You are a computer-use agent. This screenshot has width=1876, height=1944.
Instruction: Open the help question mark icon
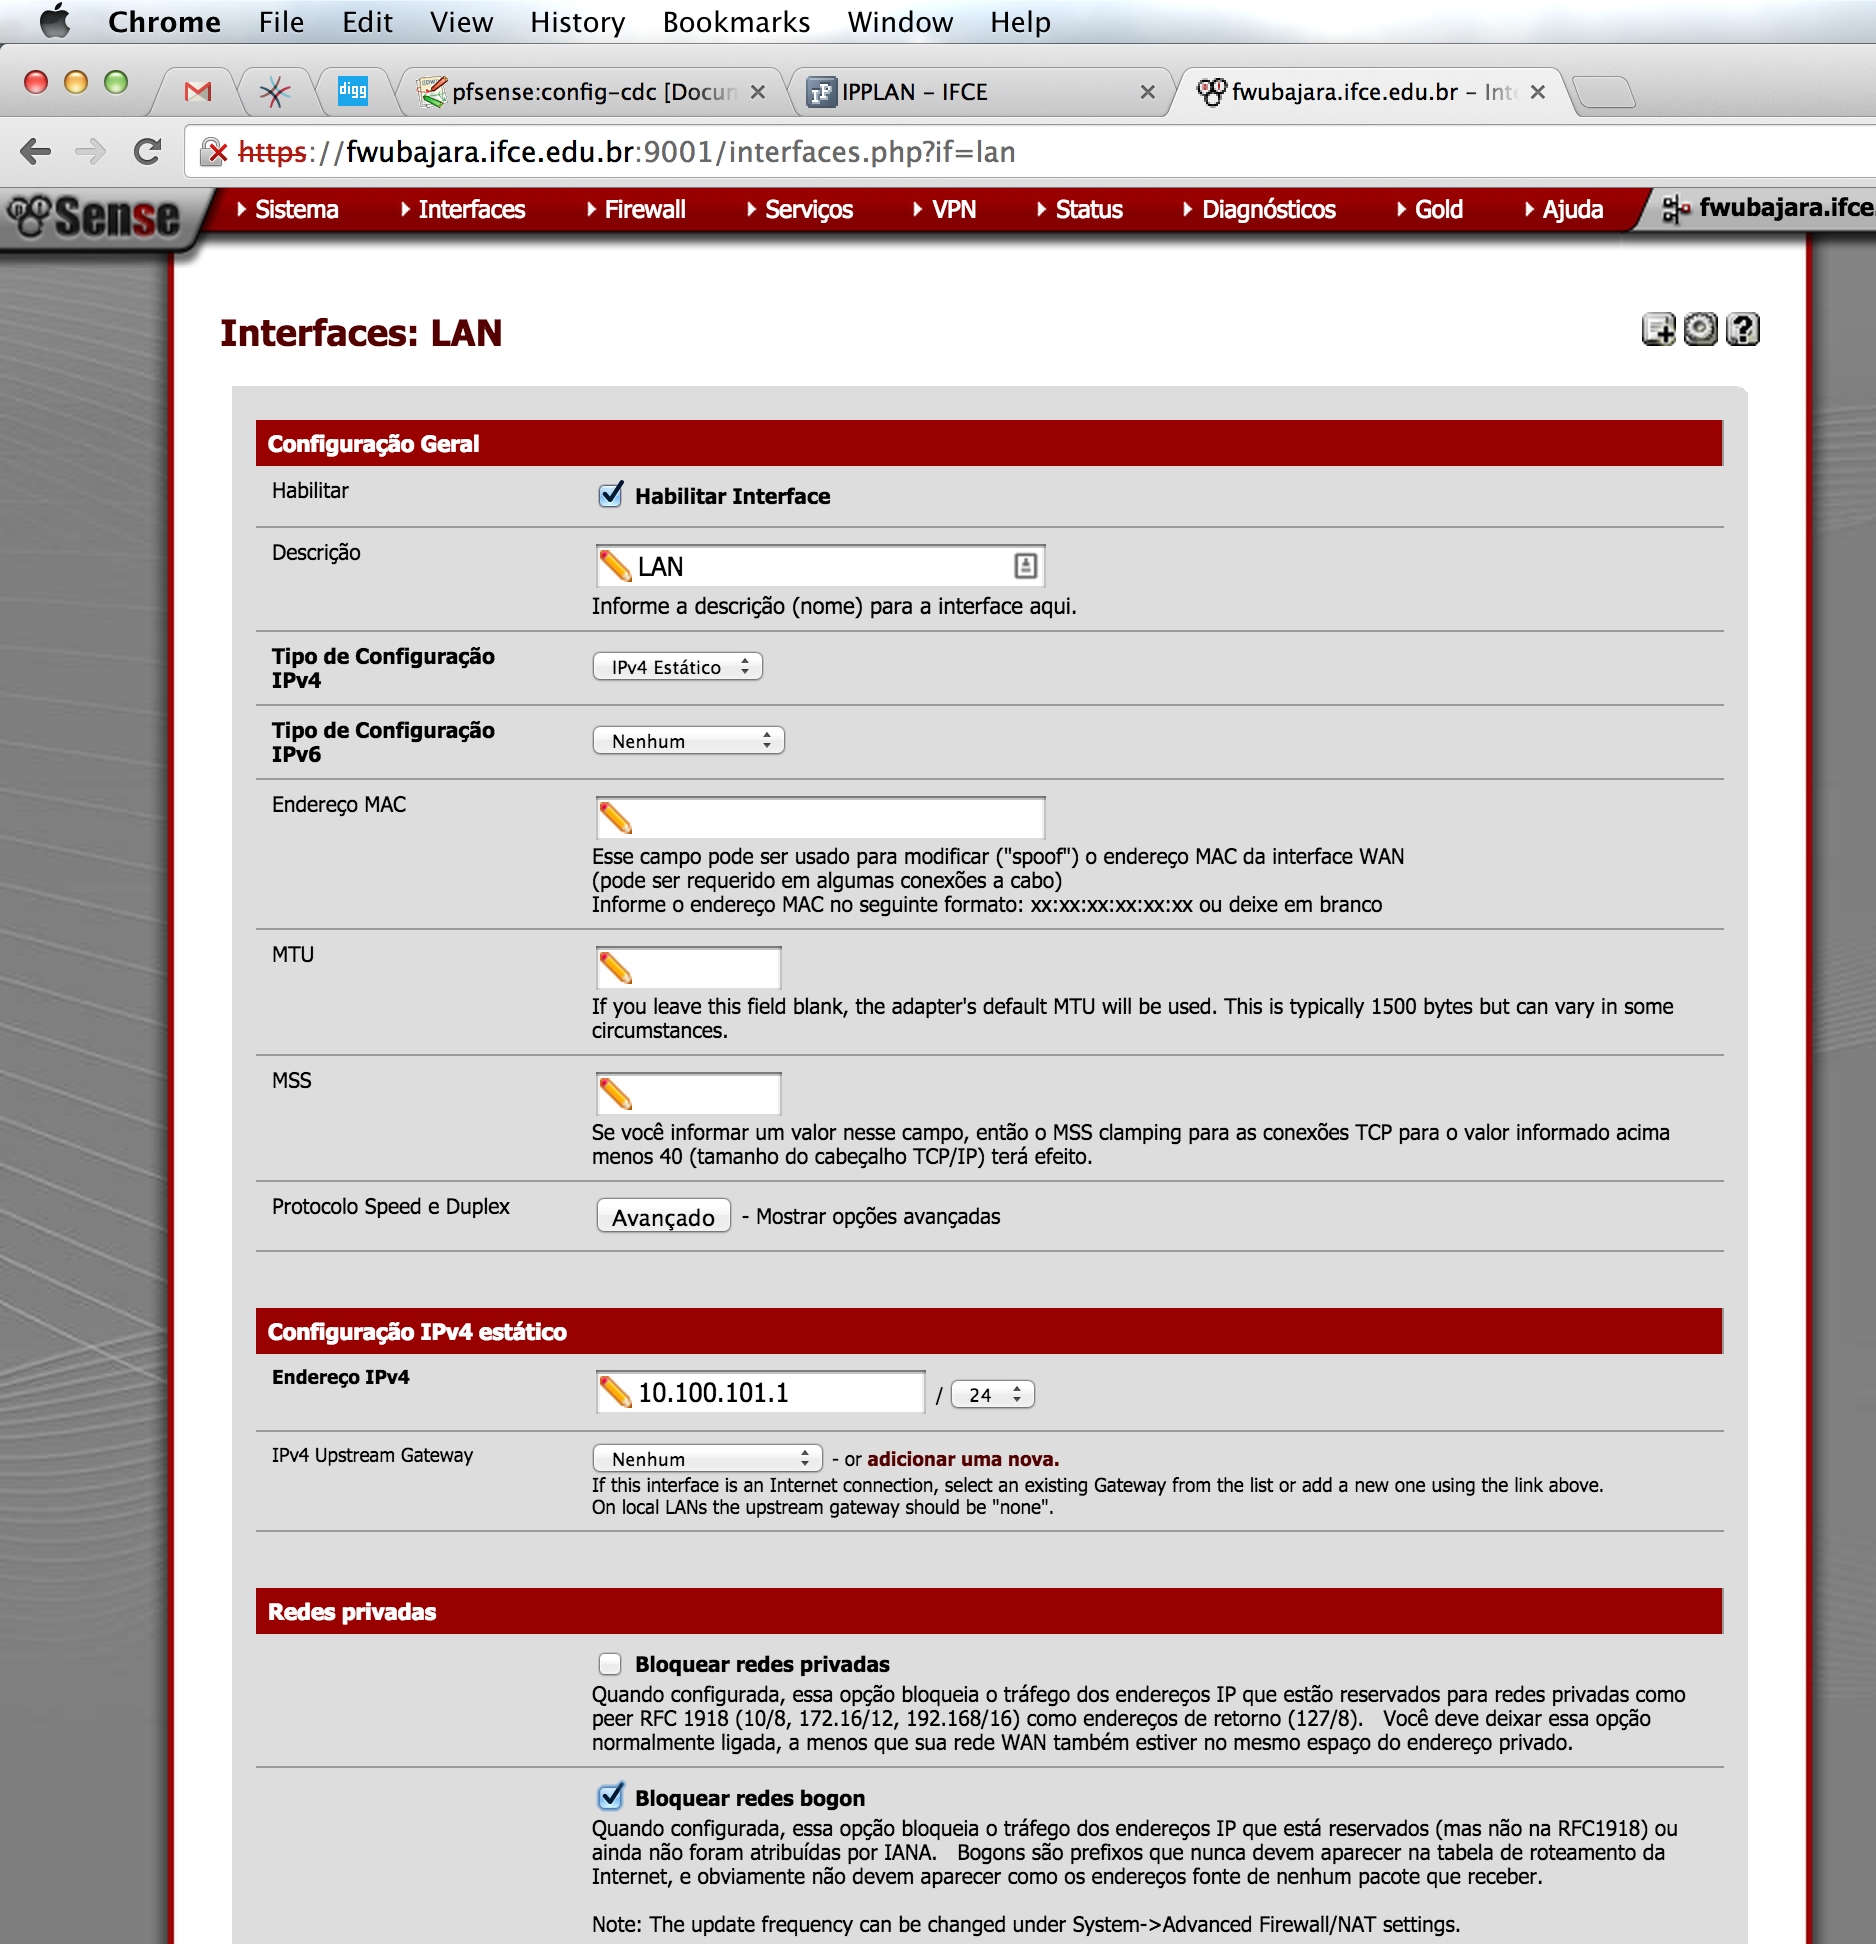click(1743, 329)
